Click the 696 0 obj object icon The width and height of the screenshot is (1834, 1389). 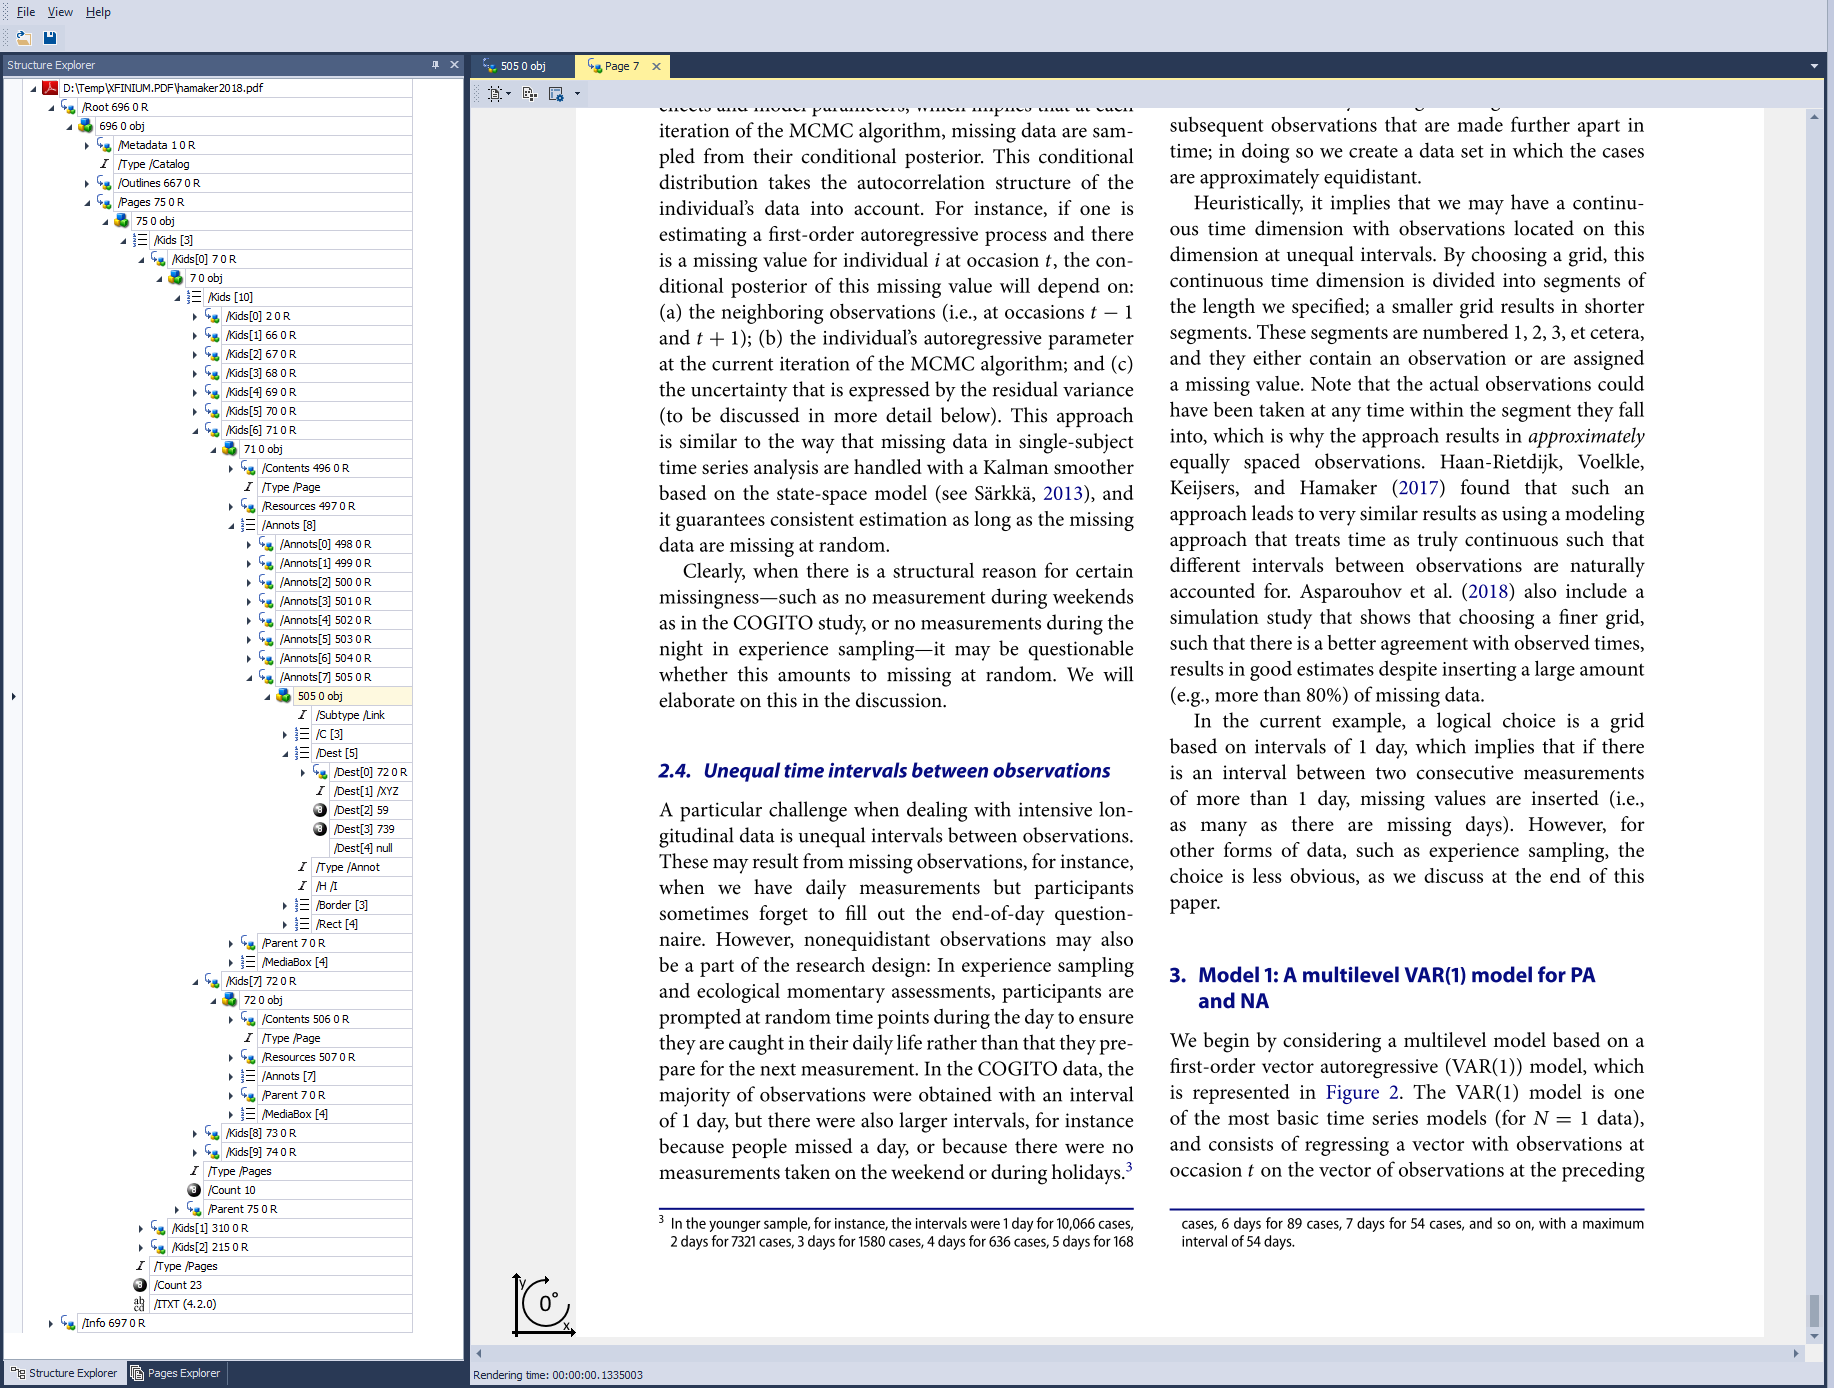click(x=86, y=126)
